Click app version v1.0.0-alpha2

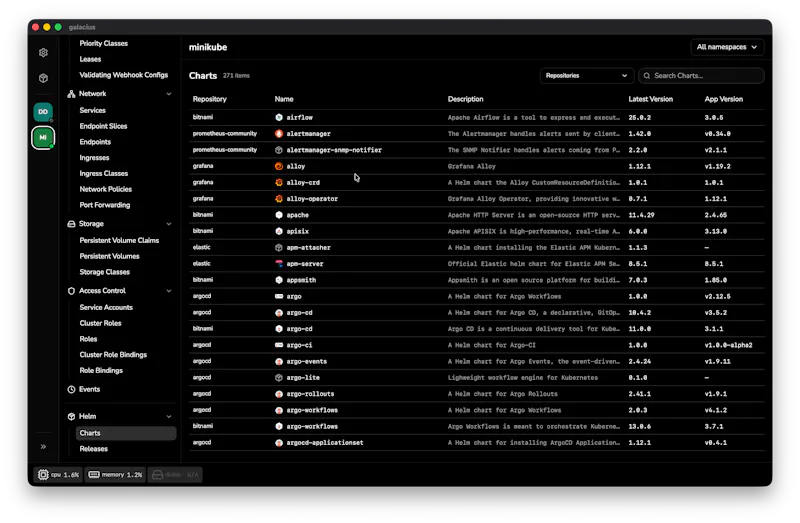728,345
